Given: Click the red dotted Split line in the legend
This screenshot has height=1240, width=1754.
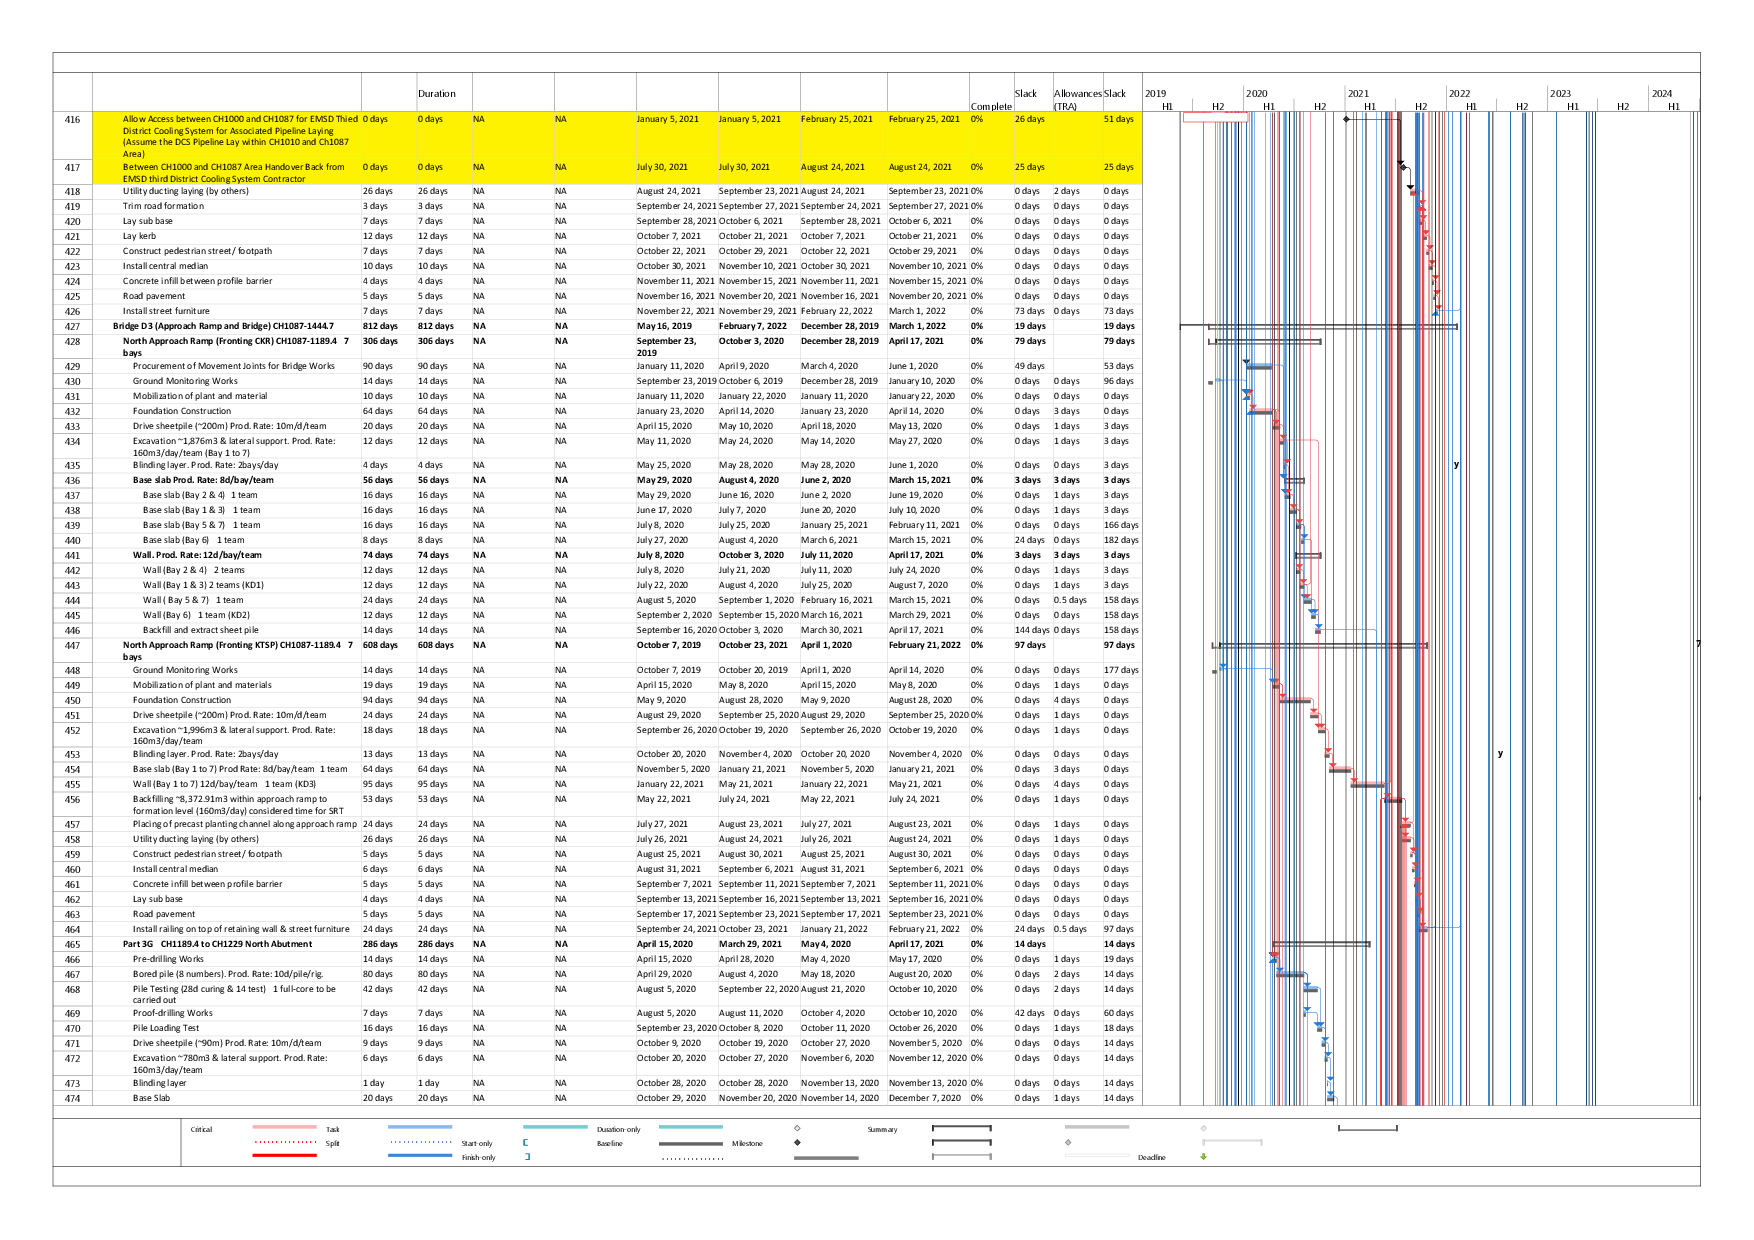Looking at the screenshot, I should [285, 1142].
